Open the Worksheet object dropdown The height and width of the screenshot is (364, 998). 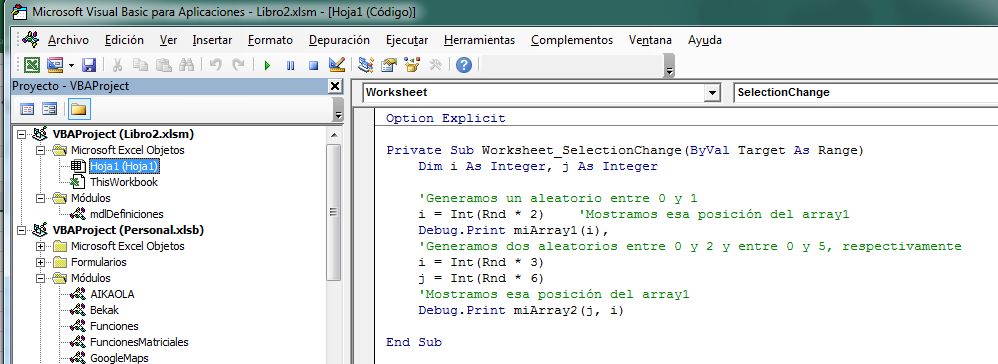(712, 93)
